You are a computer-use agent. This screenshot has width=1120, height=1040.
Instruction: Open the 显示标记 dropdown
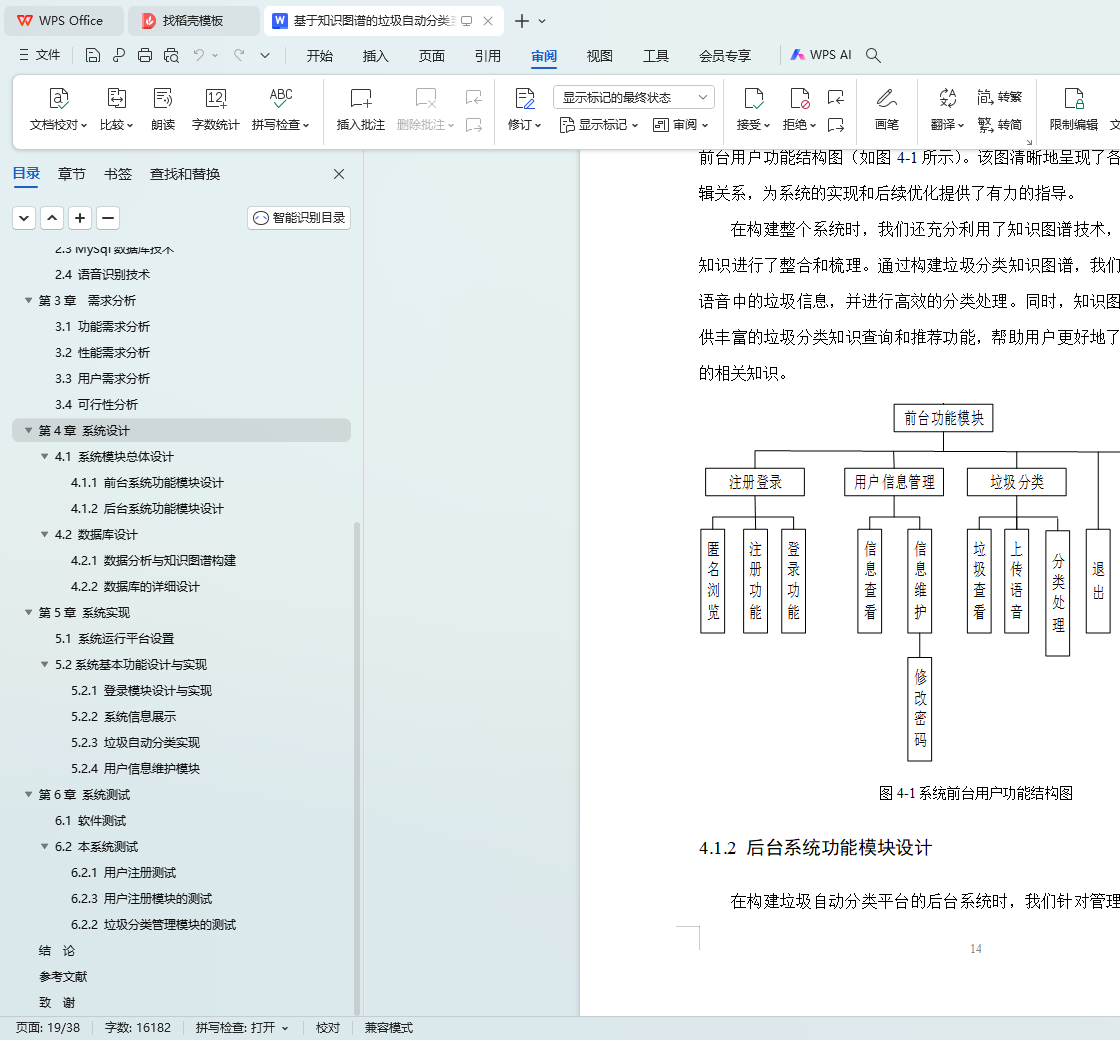point(599,125)
